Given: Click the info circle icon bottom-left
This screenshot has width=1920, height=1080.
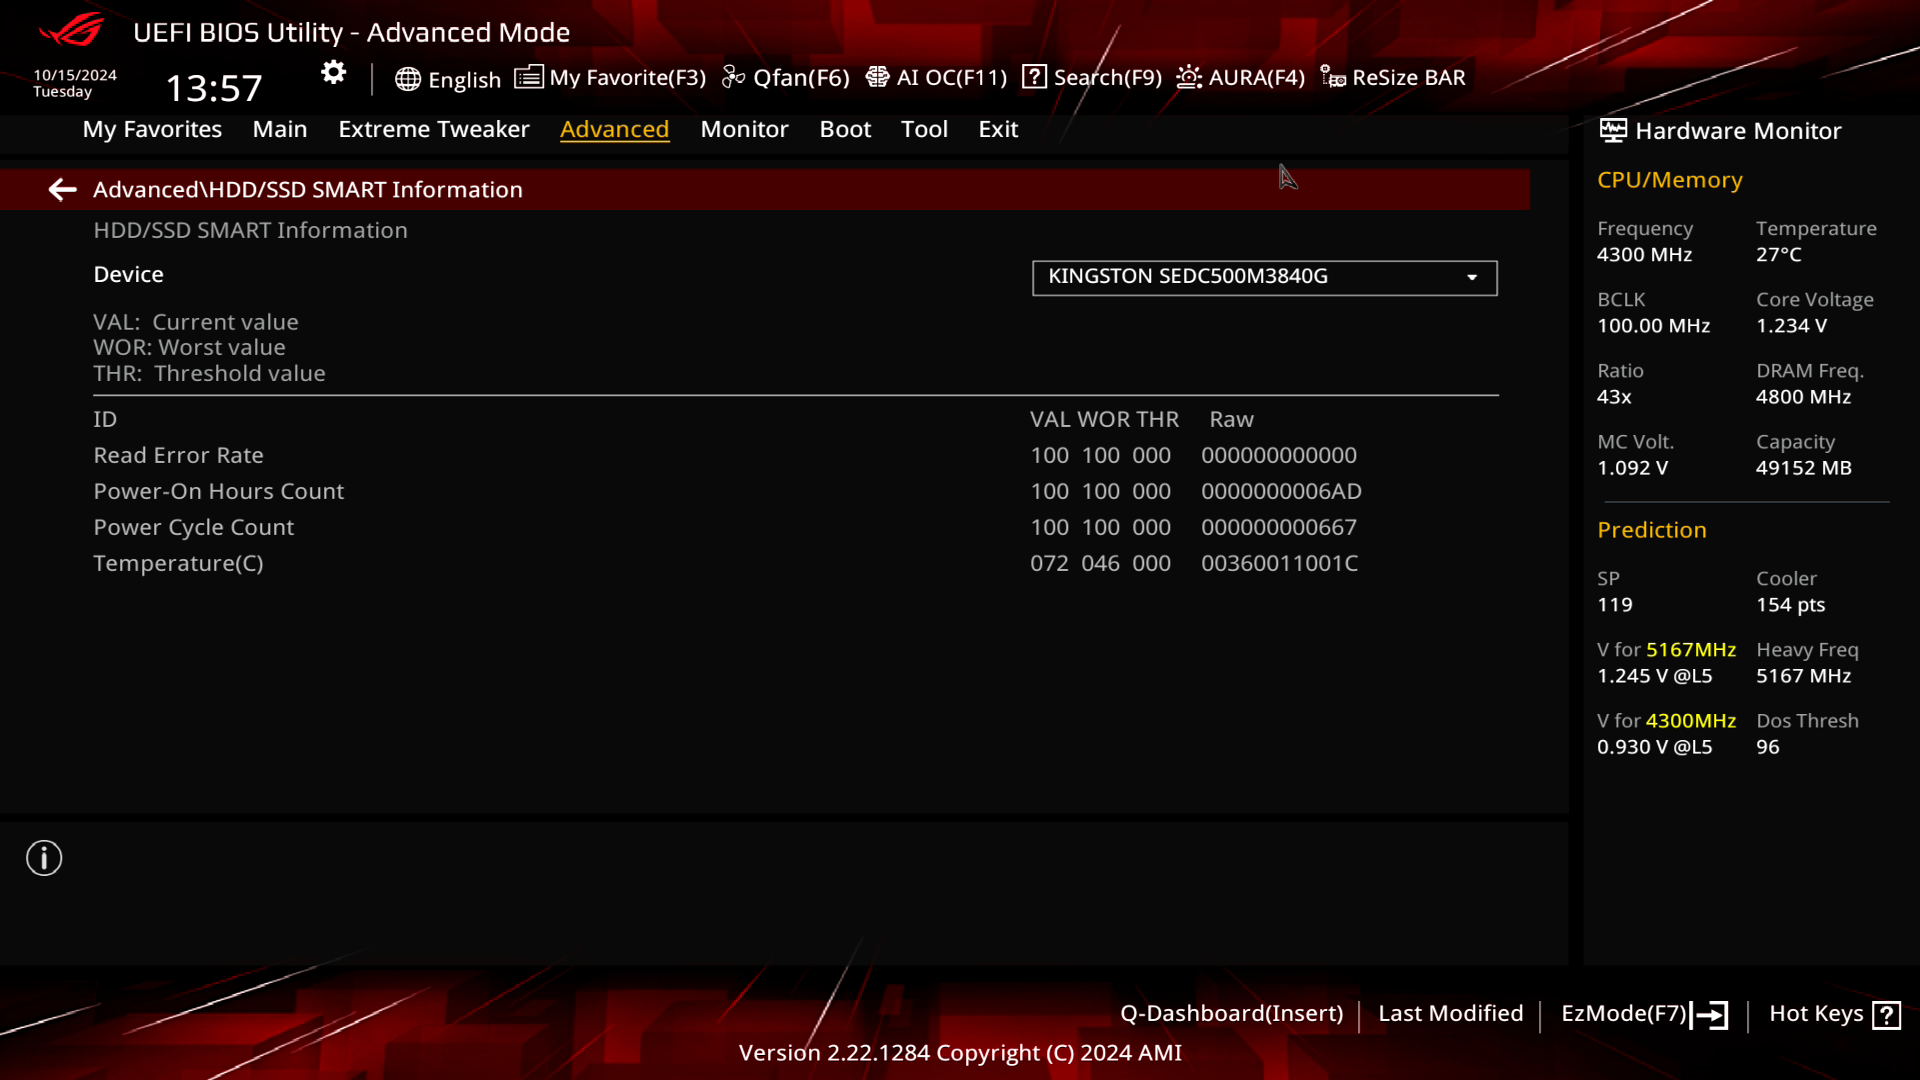Looking at the screenshot, I should tap(44, 858).
